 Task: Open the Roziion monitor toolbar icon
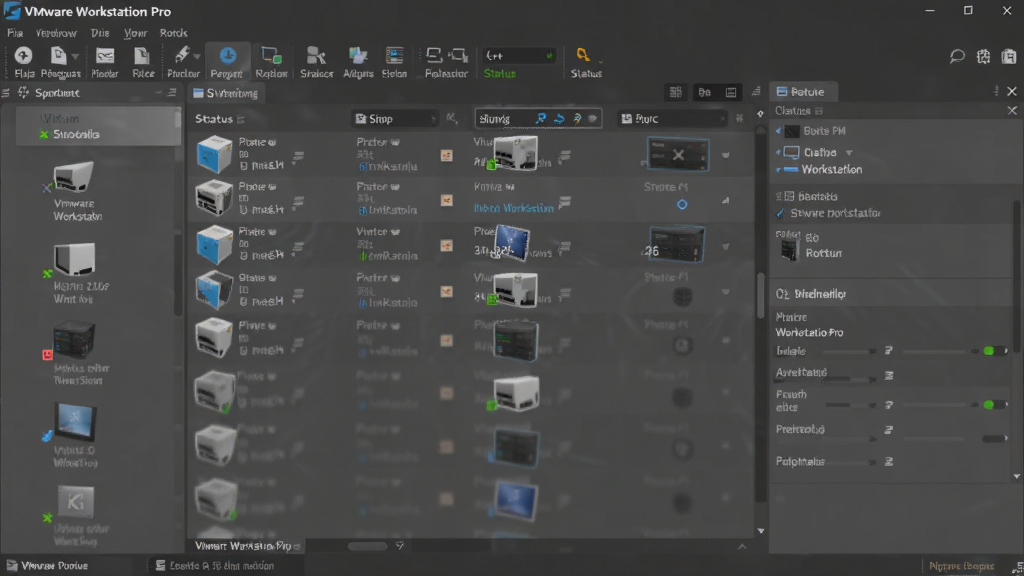point(271,56)
